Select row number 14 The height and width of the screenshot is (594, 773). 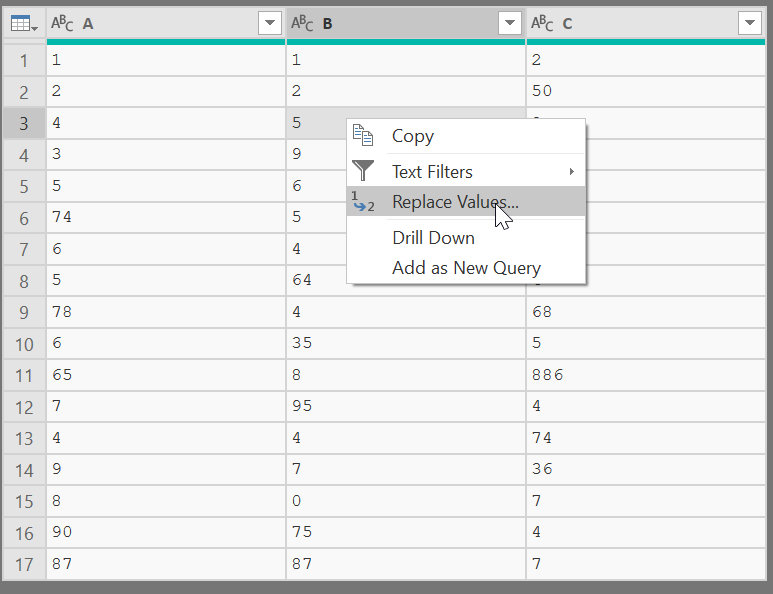coord(24,470)
